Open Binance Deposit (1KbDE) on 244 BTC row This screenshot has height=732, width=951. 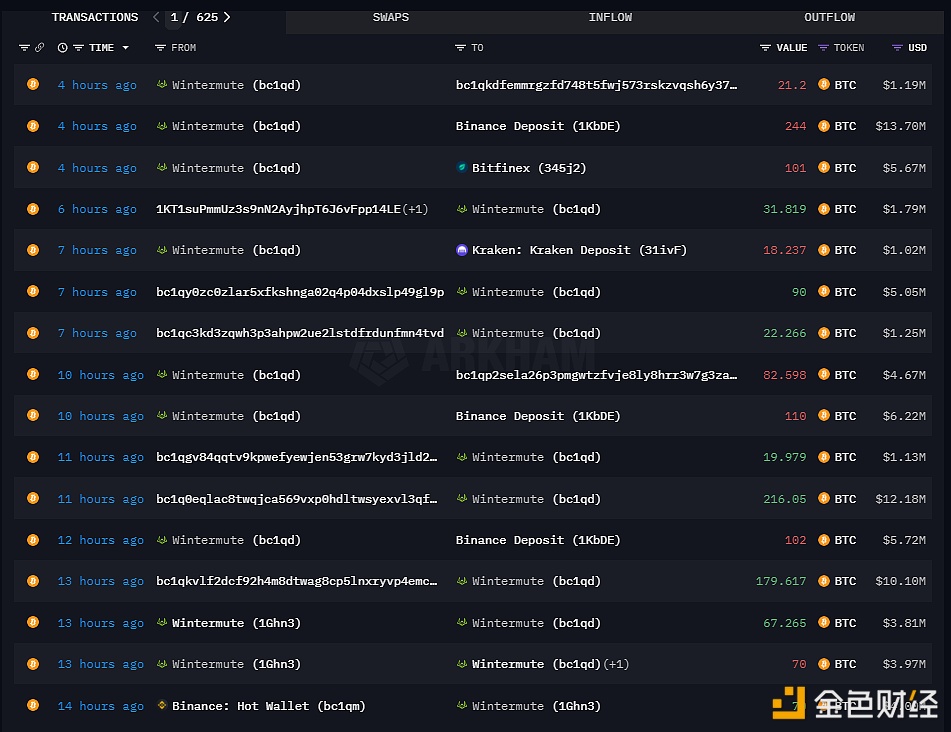538,126
